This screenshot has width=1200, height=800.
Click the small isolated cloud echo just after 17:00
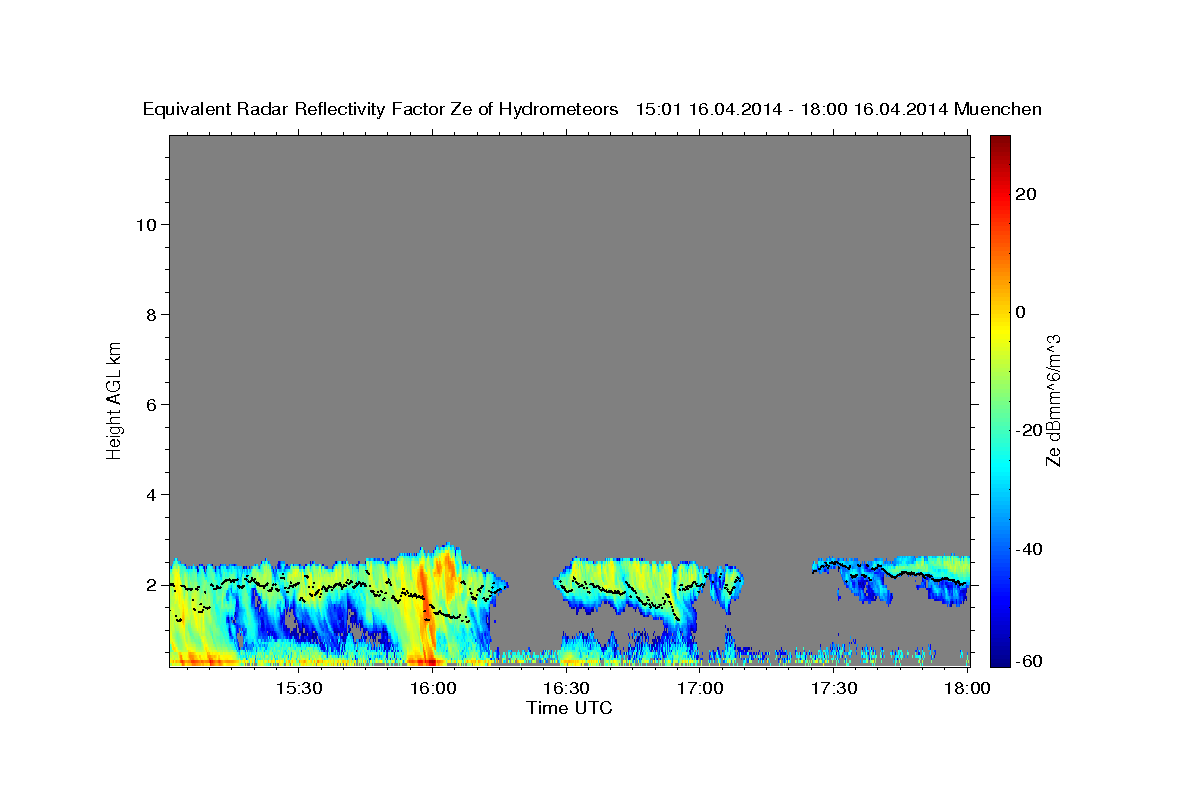[x=727, y=585]
